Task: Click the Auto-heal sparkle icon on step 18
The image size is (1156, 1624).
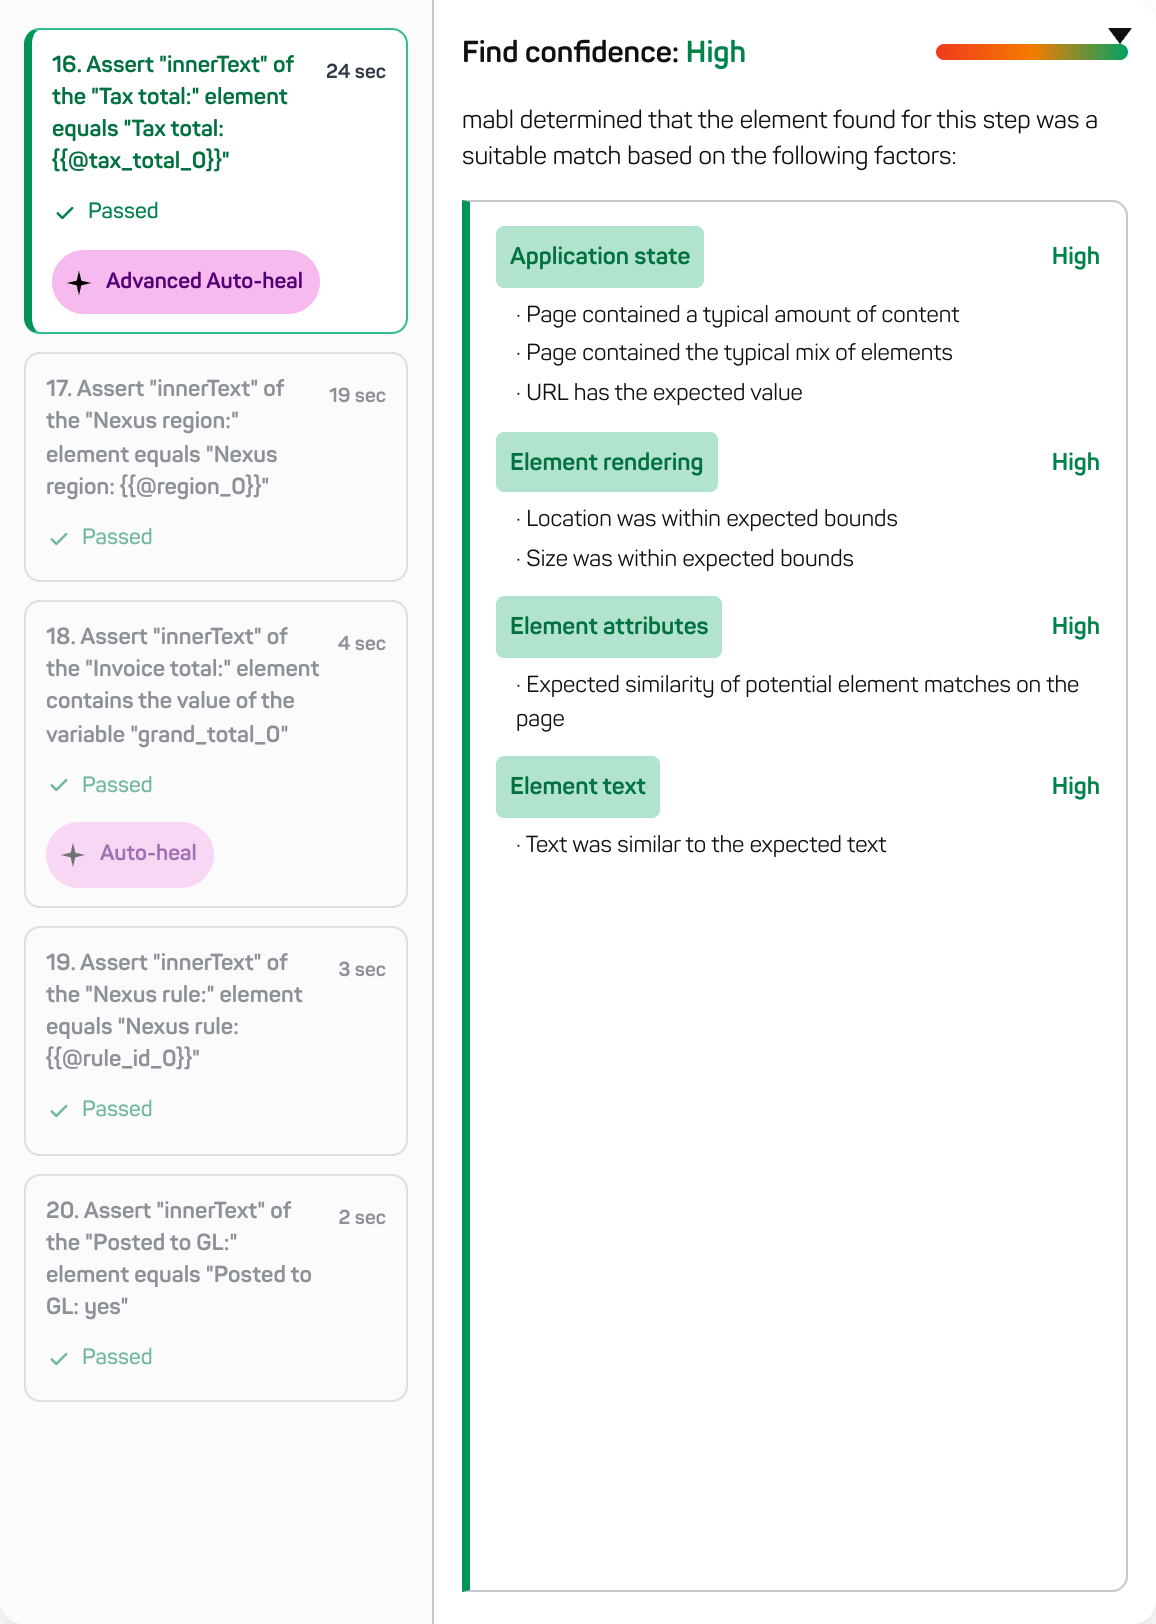Action: [x=73, y=855]
